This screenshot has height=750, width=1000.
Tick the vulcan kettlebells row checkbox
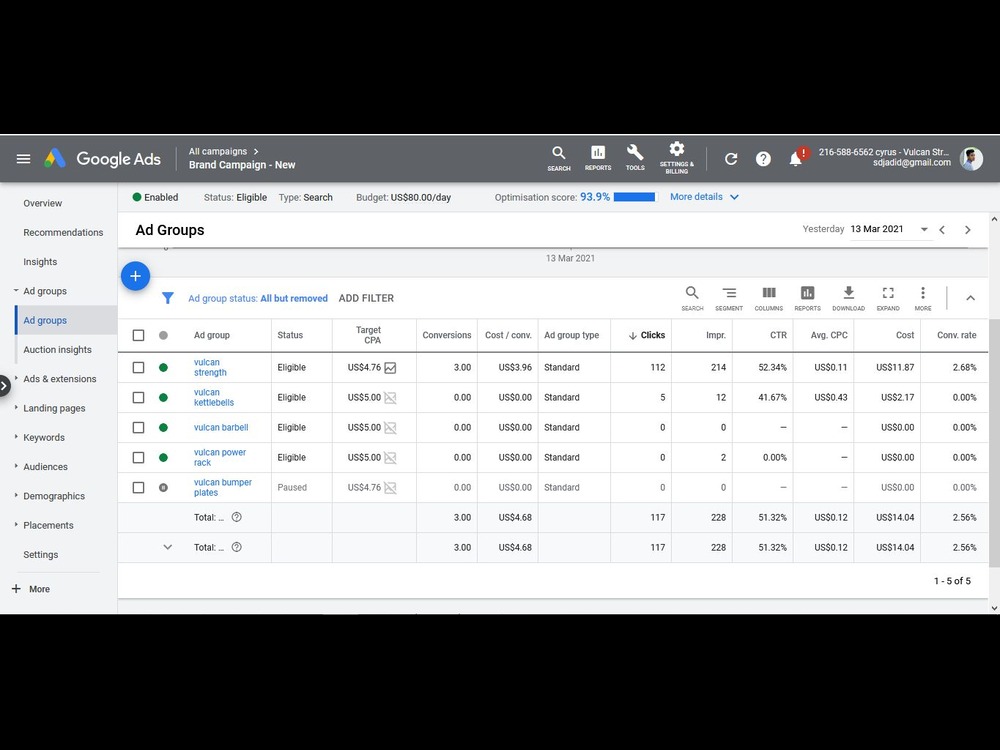point(138,397)
